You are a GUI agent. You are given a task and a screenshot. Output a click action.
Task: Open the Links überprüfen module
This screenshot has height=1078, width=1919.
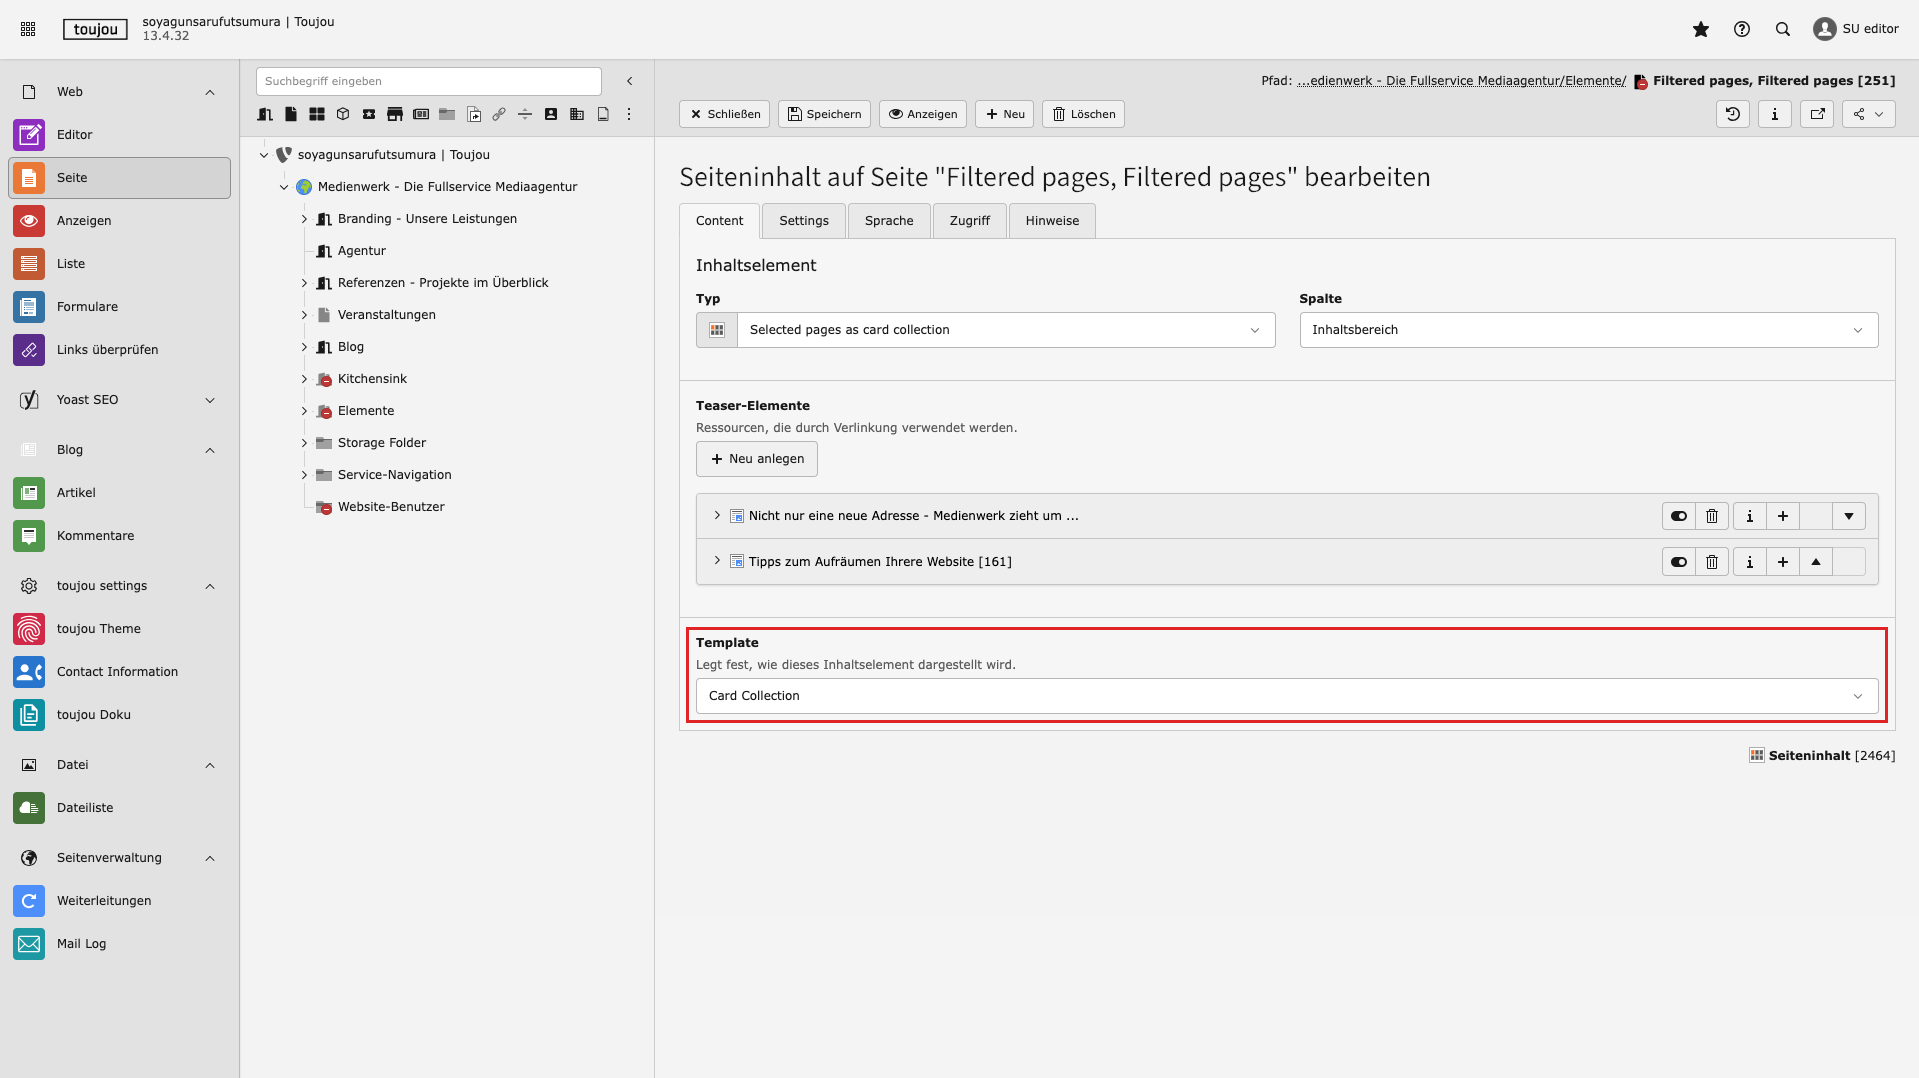tap(119, 349)
